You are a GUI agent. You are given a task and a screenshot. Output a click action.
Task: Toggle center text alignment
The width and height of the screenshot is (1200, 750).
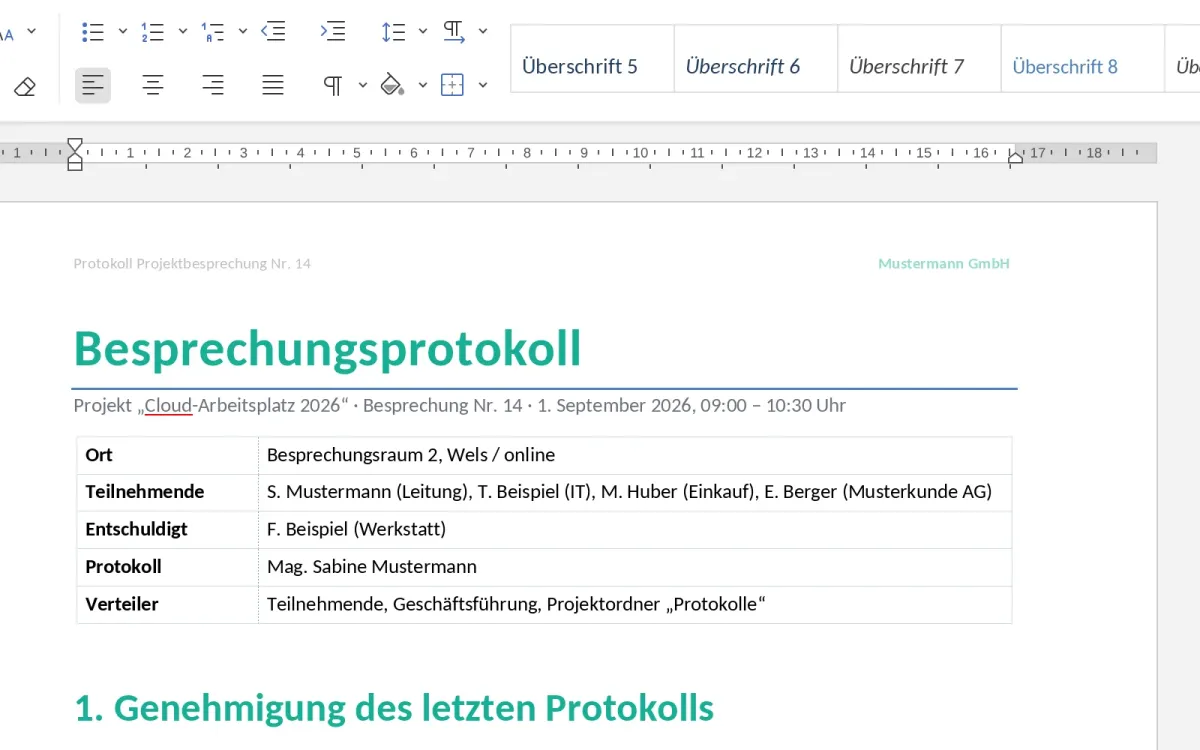152,86
